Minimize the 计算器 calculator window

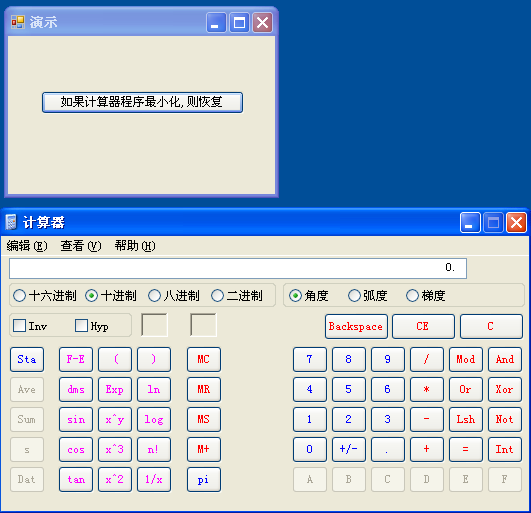point(470,223)
